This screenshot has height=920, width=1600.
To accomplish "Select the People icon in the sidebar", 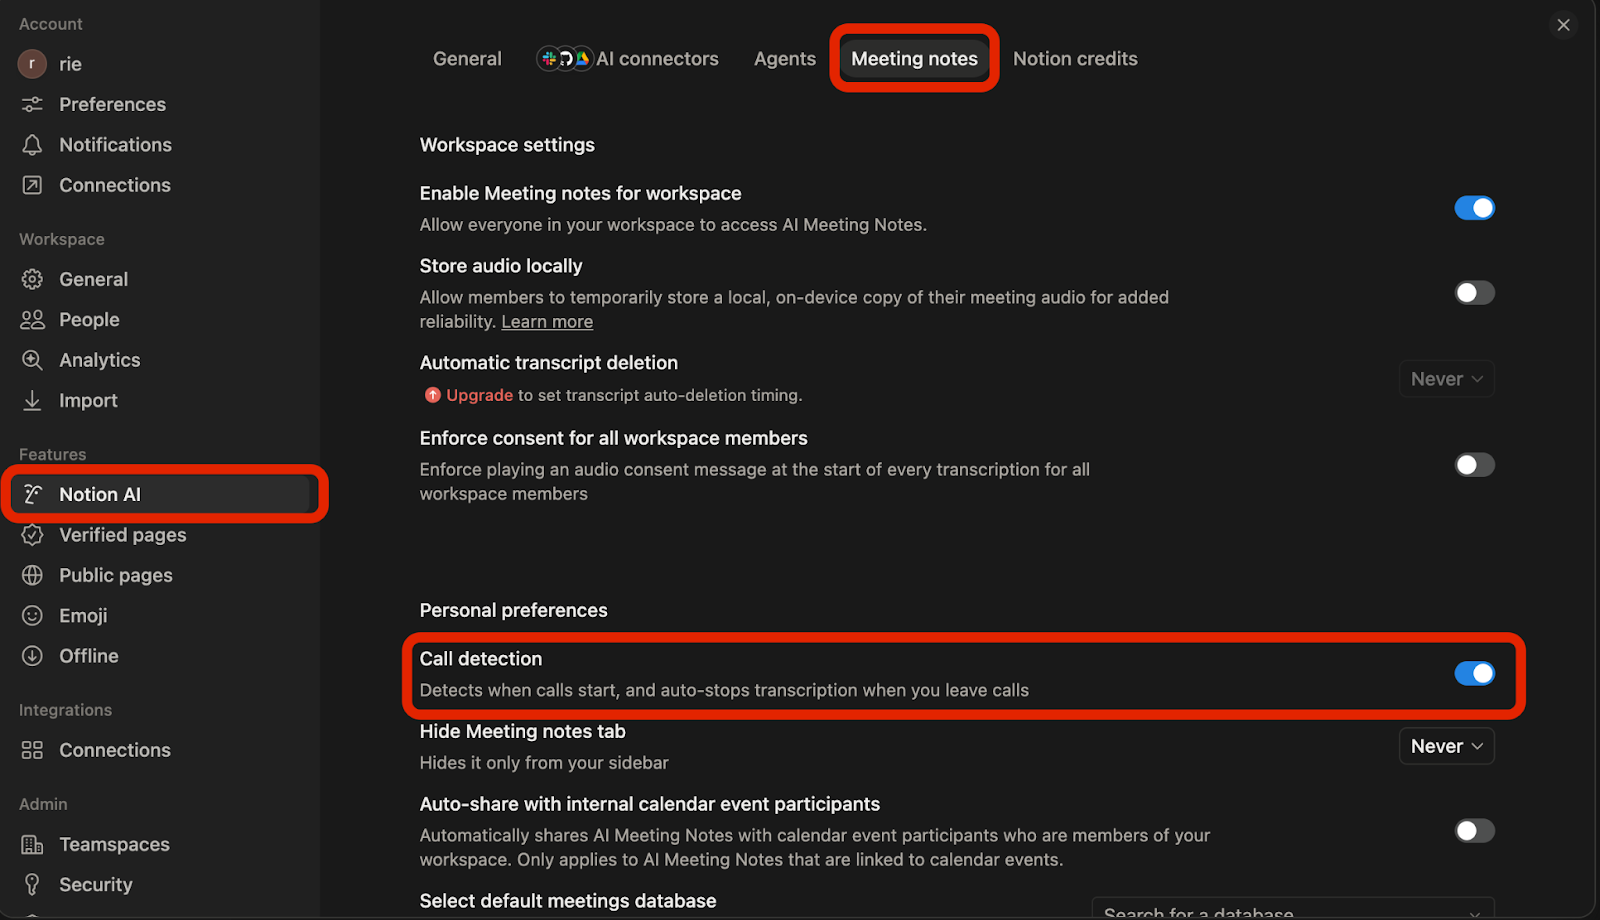I will click(x=31, y=319).
